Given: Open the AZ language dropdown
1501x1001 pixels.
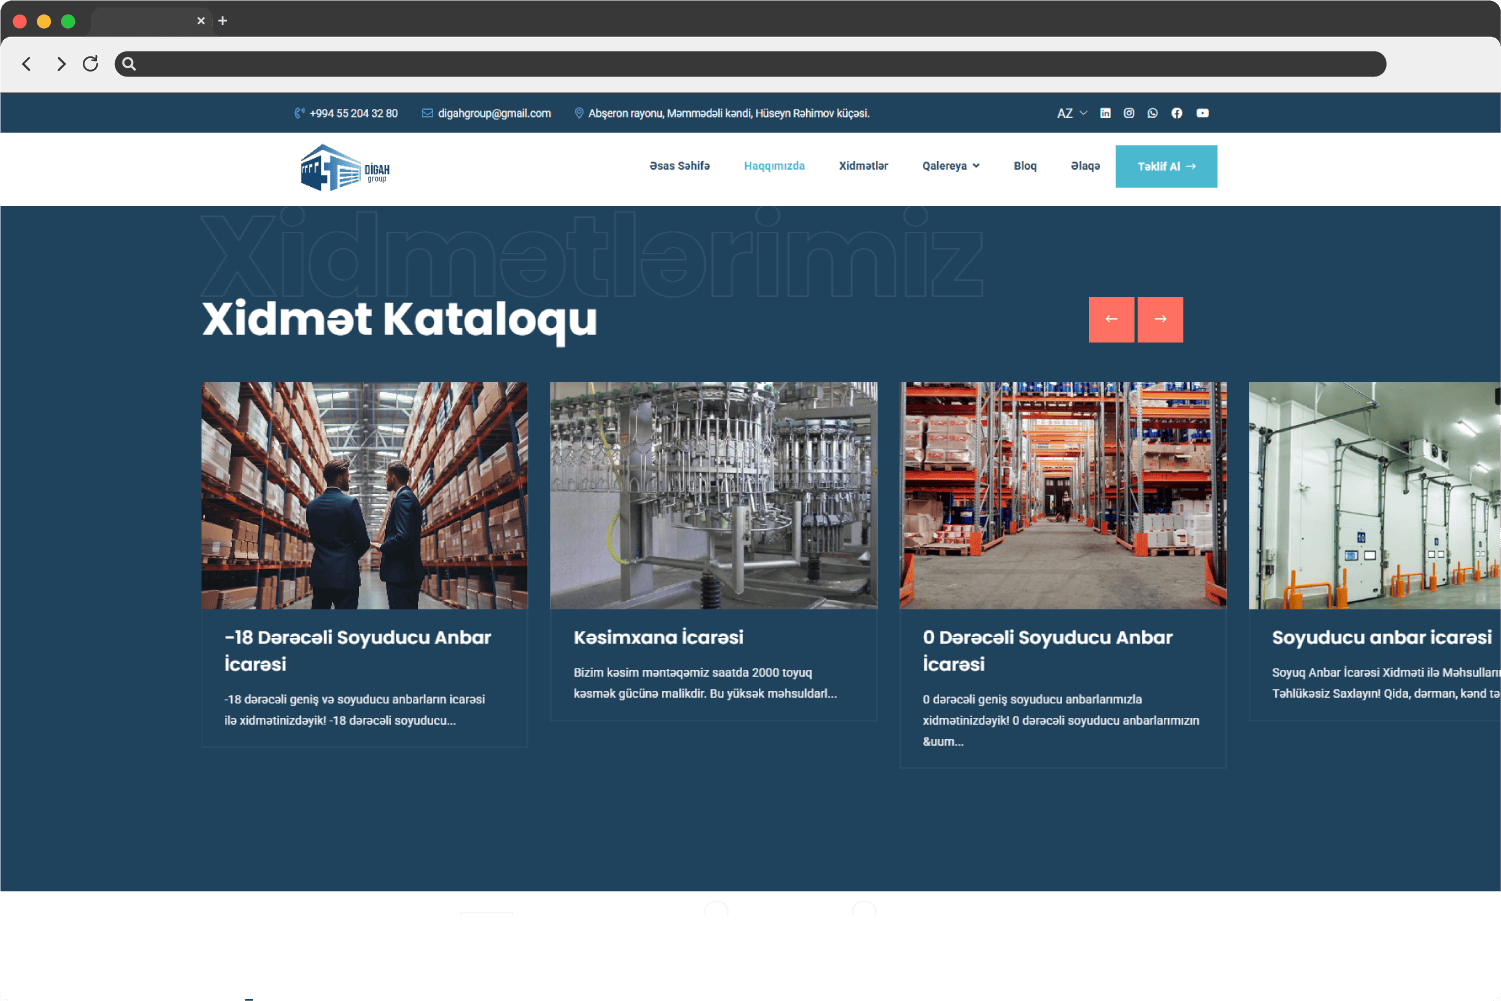Looking at the screenshot, I should (1070, 113).
